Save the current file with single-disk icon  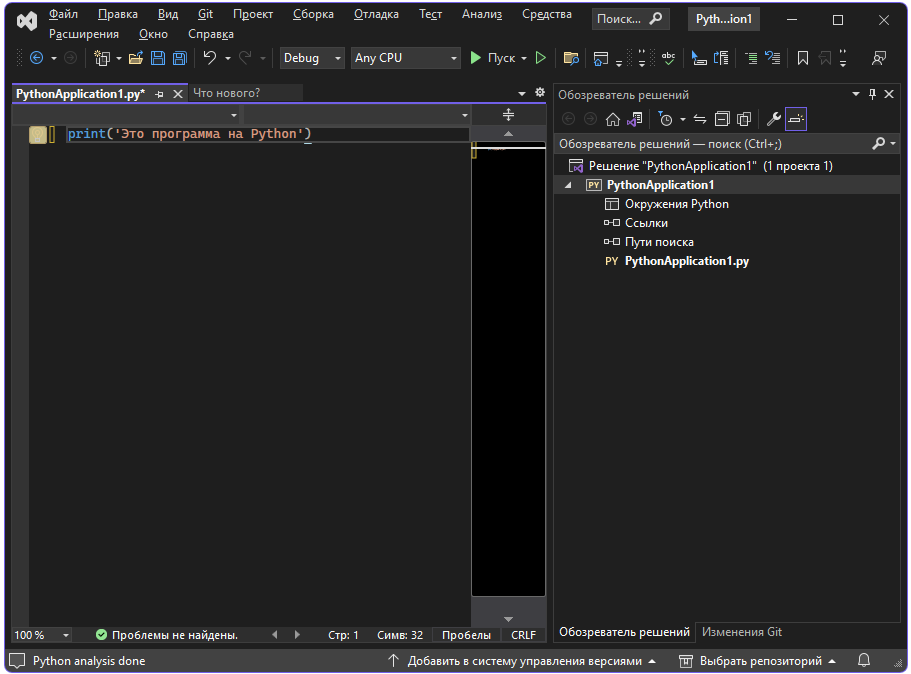tap(157, 58)
